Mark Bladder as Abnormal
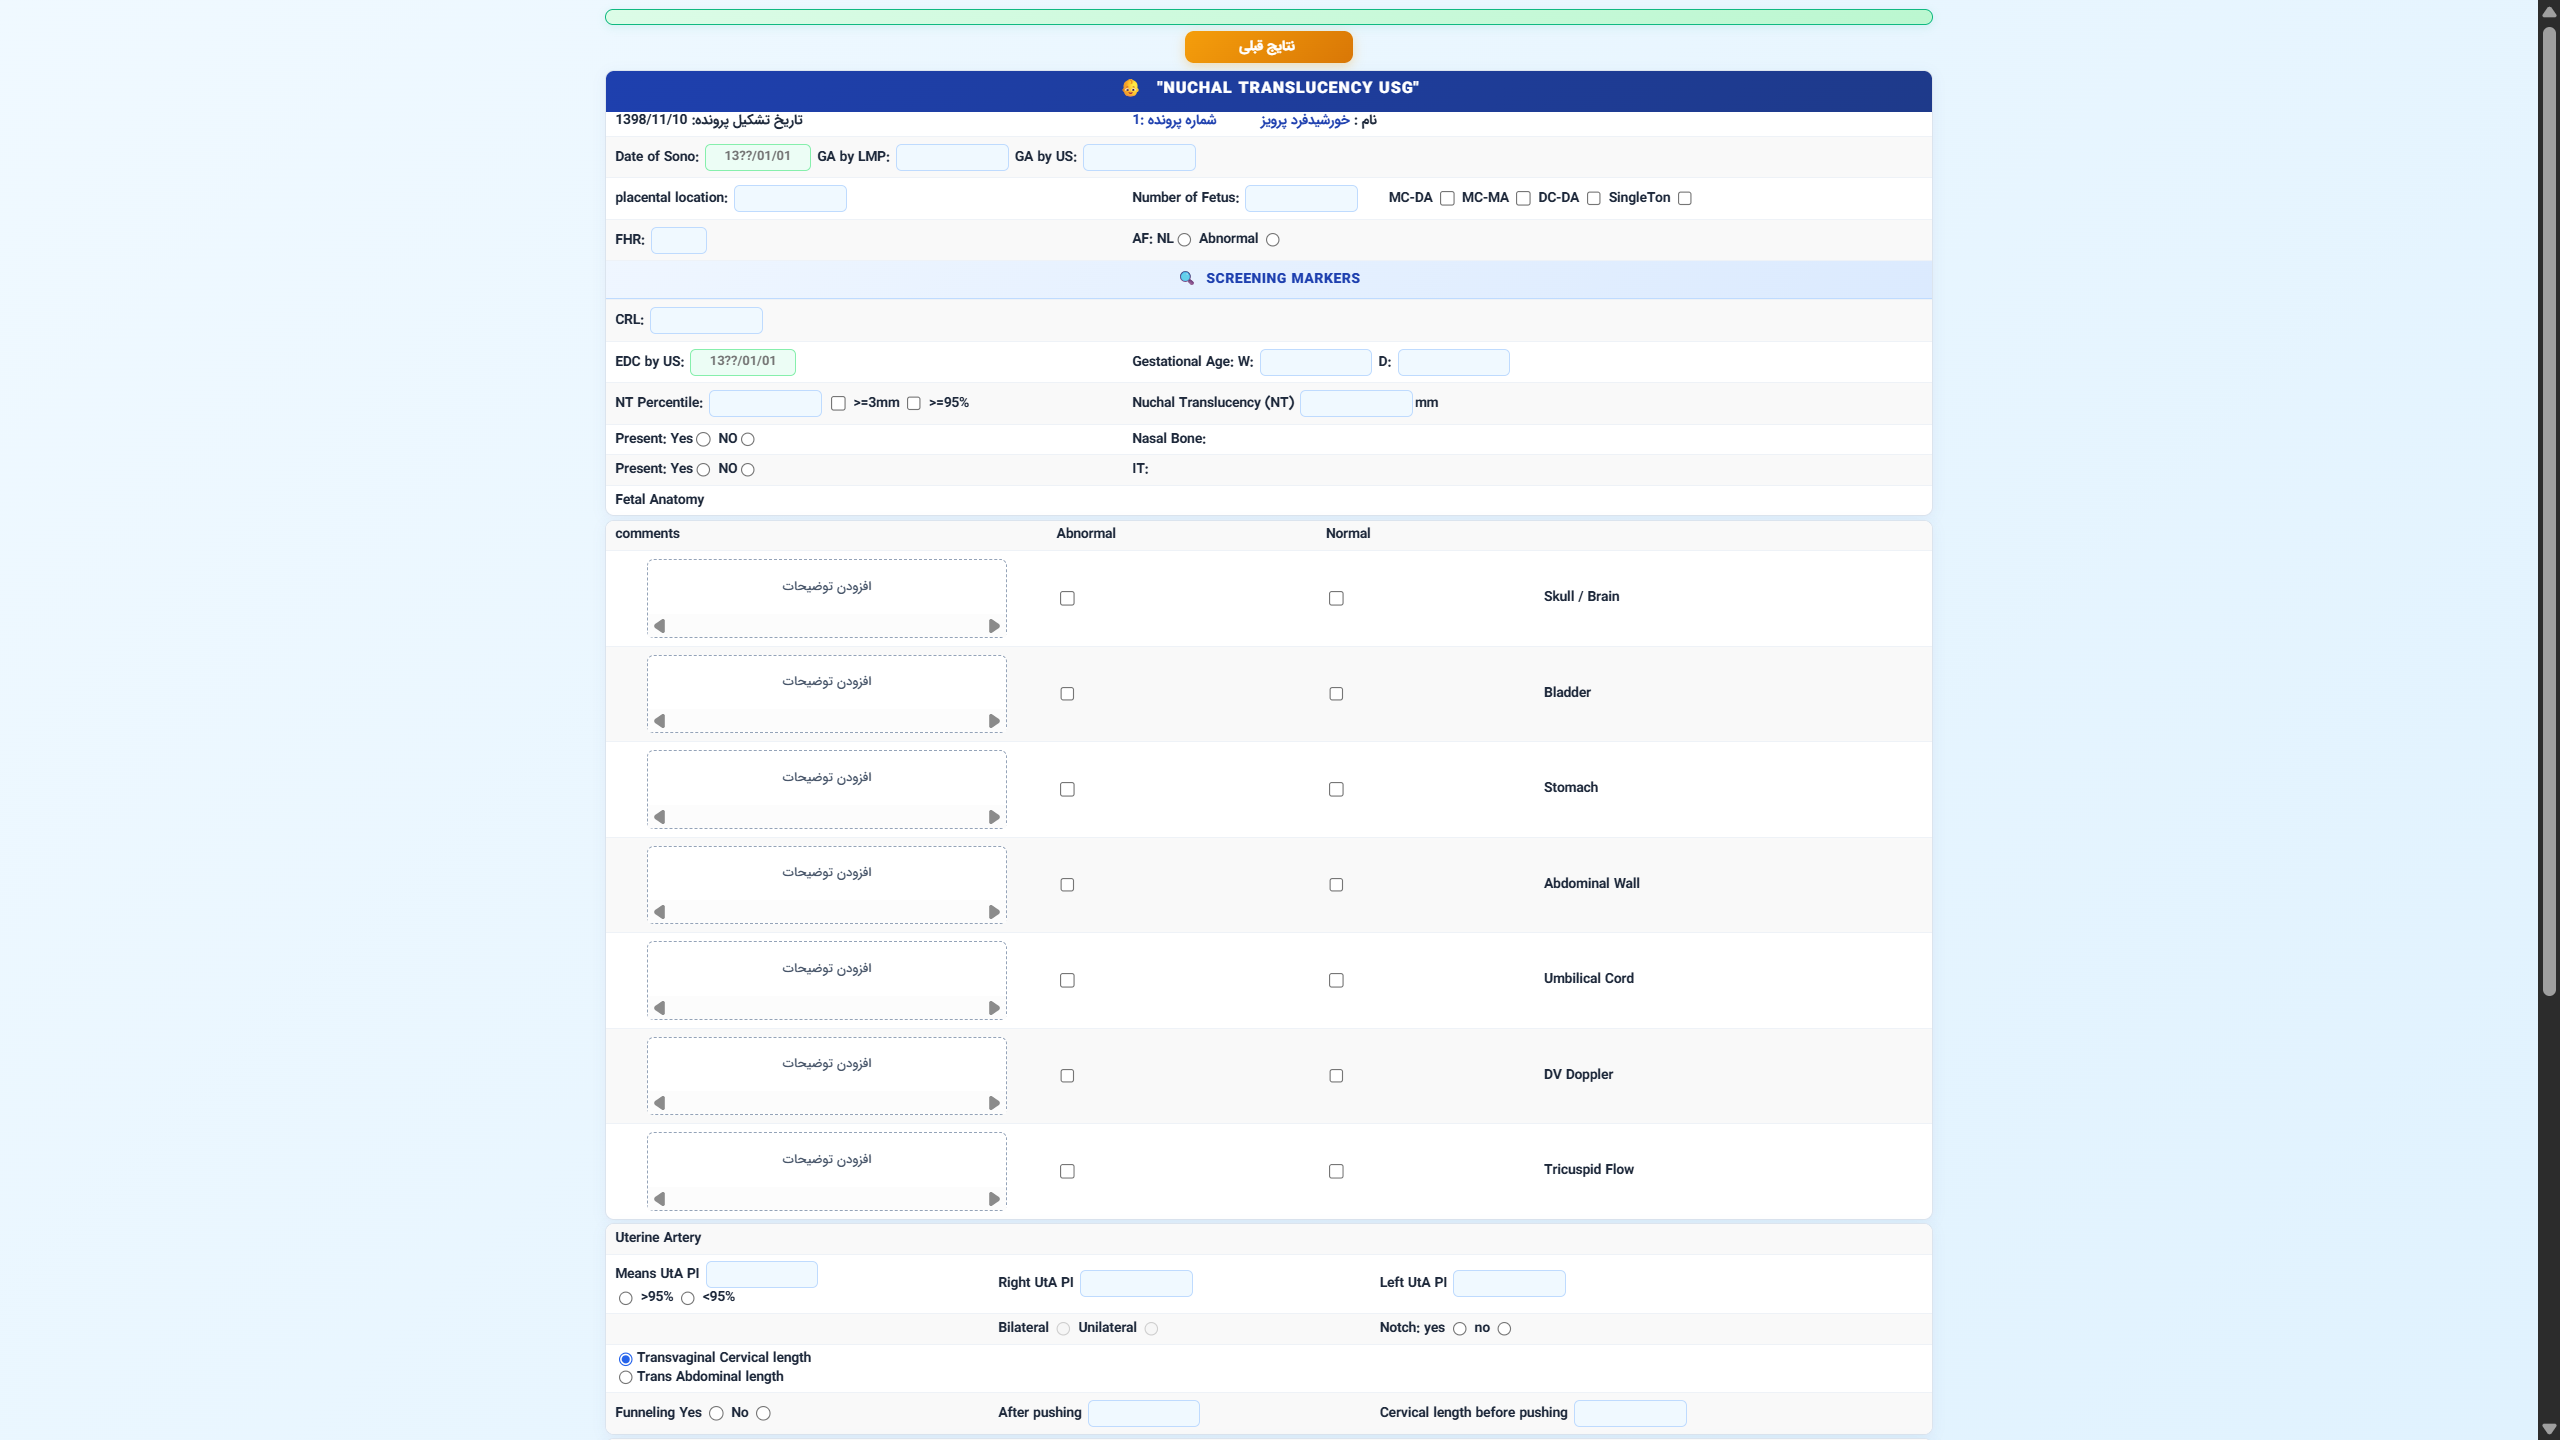Viewport: 2560px width, 1440px height. [1067, 694]
